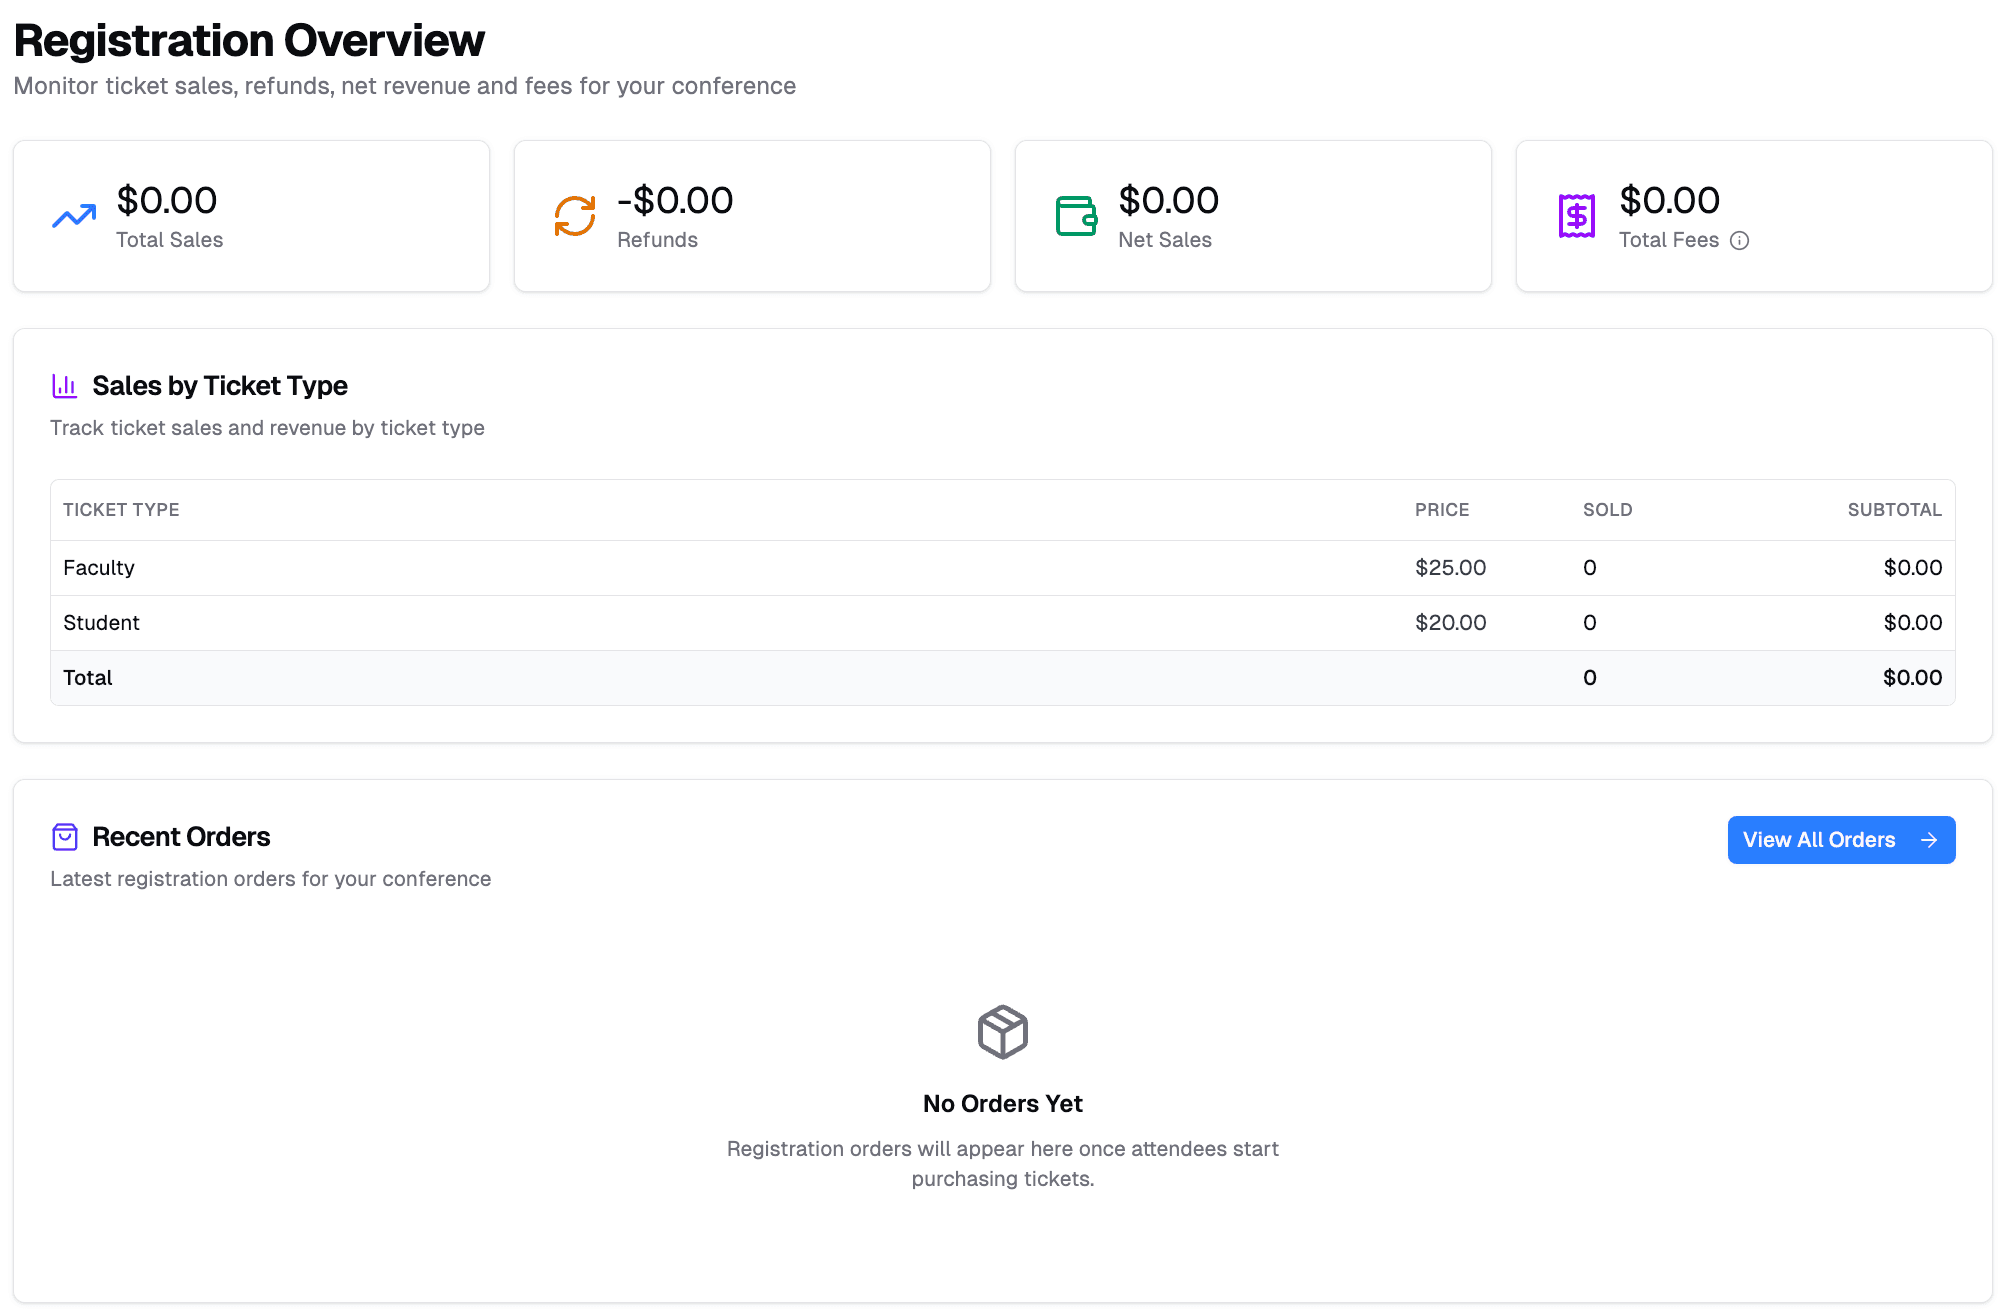This screenshot has width=2008, height=1316.
Task: Select the Net Sales summary card
Action: pos(1252,215)
